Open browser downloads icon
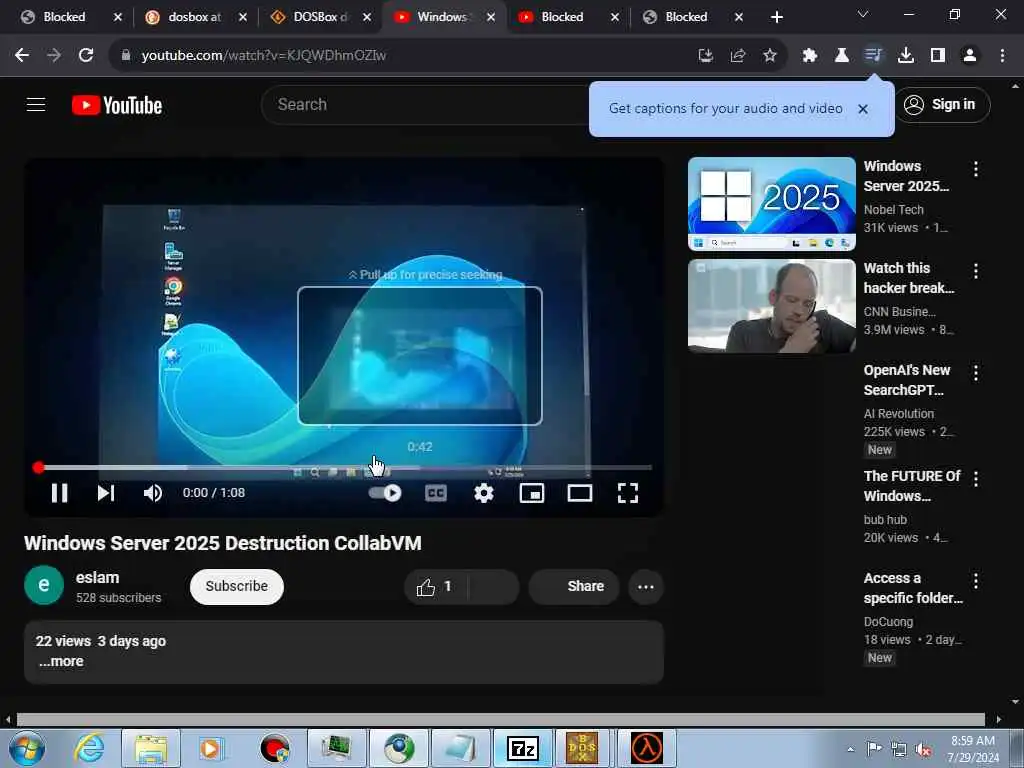The height and width of the screenshot is (768, 1024). coord(906,56)
